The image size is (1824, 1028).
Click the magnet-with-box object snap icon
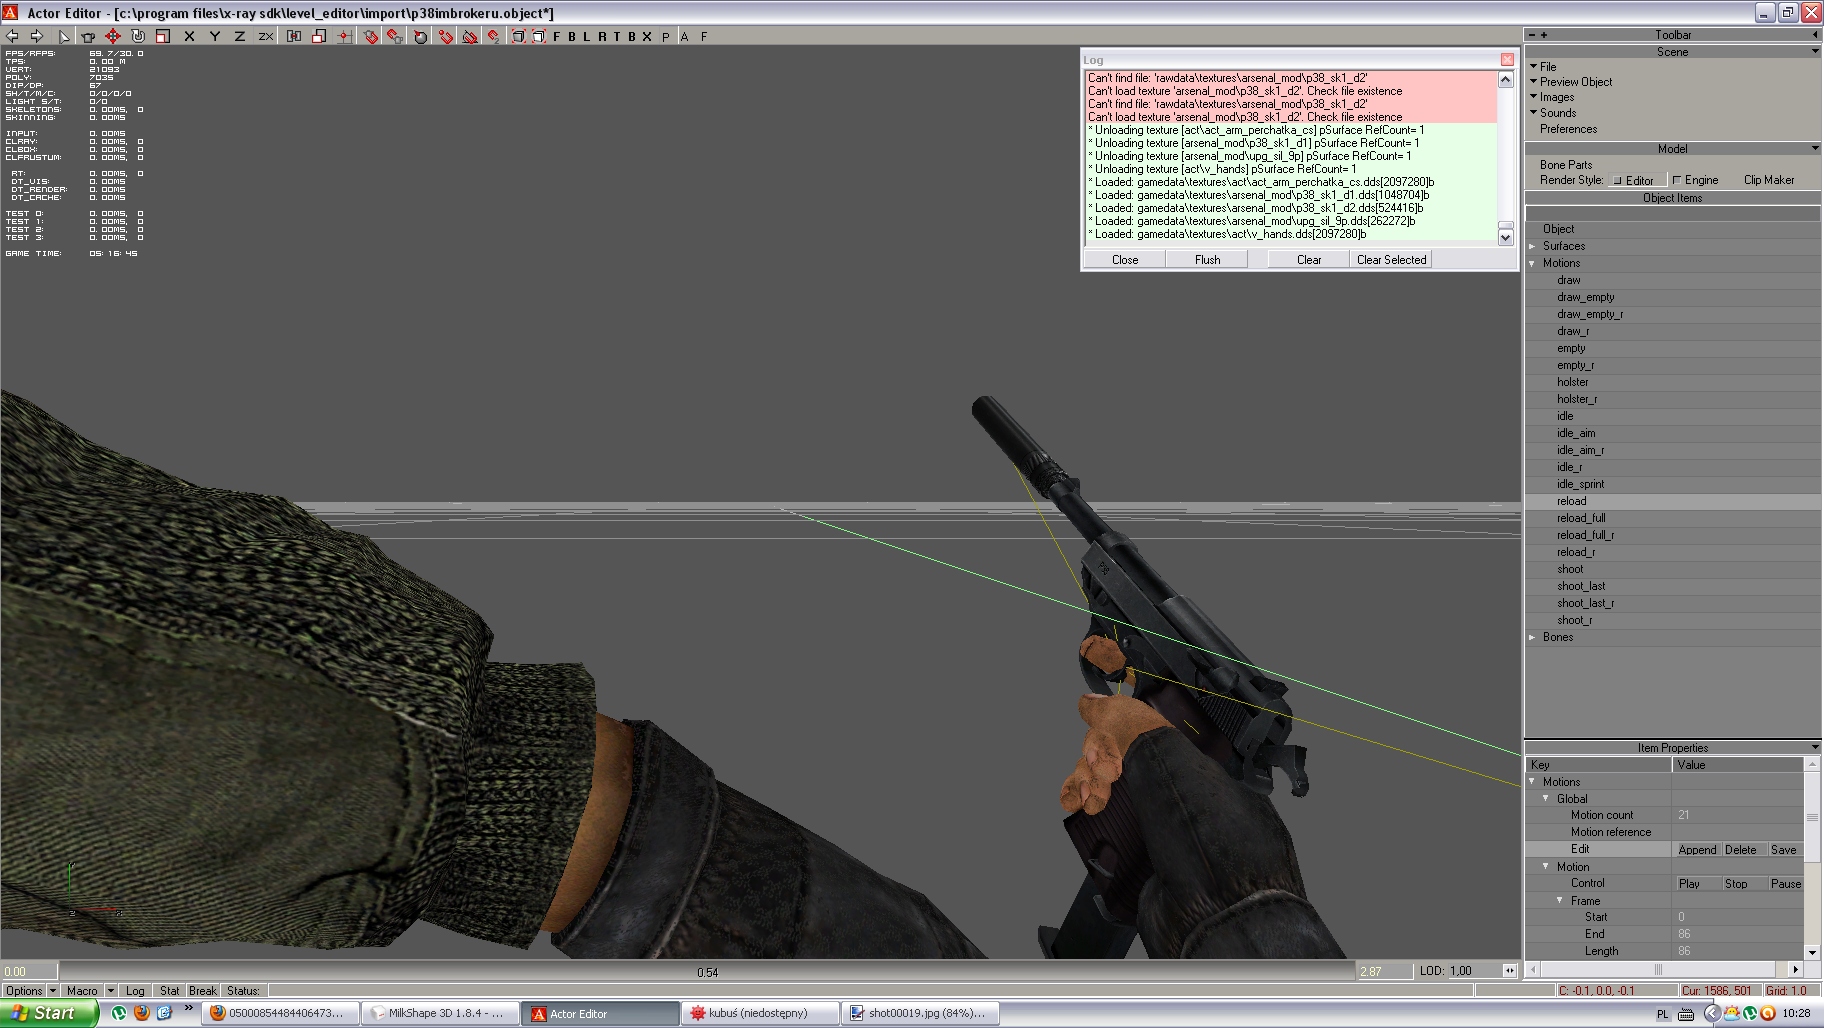[x=395, y=36]
